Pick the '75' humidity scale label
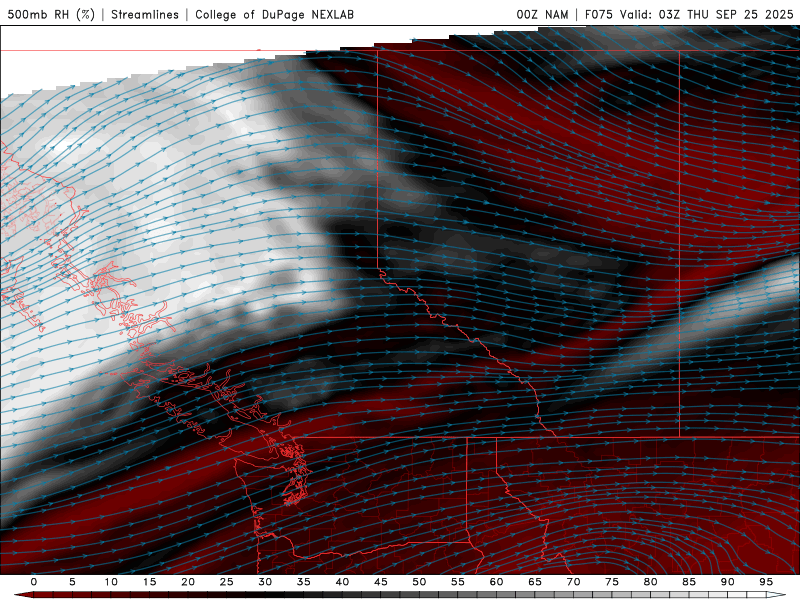 612,582
